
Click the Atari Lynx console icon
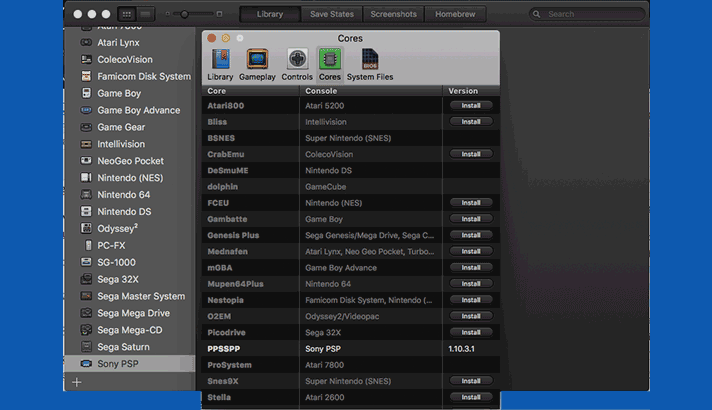86,43
